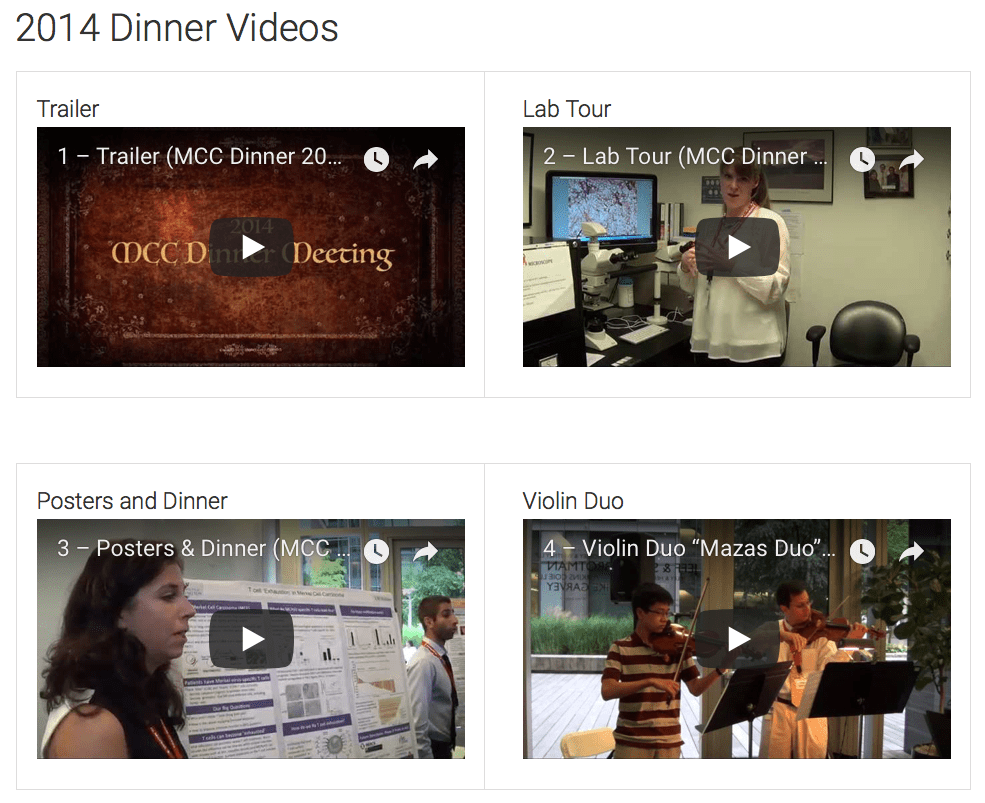
Task: Play the Lab Tour video
Action: click(x=737, y=248)
